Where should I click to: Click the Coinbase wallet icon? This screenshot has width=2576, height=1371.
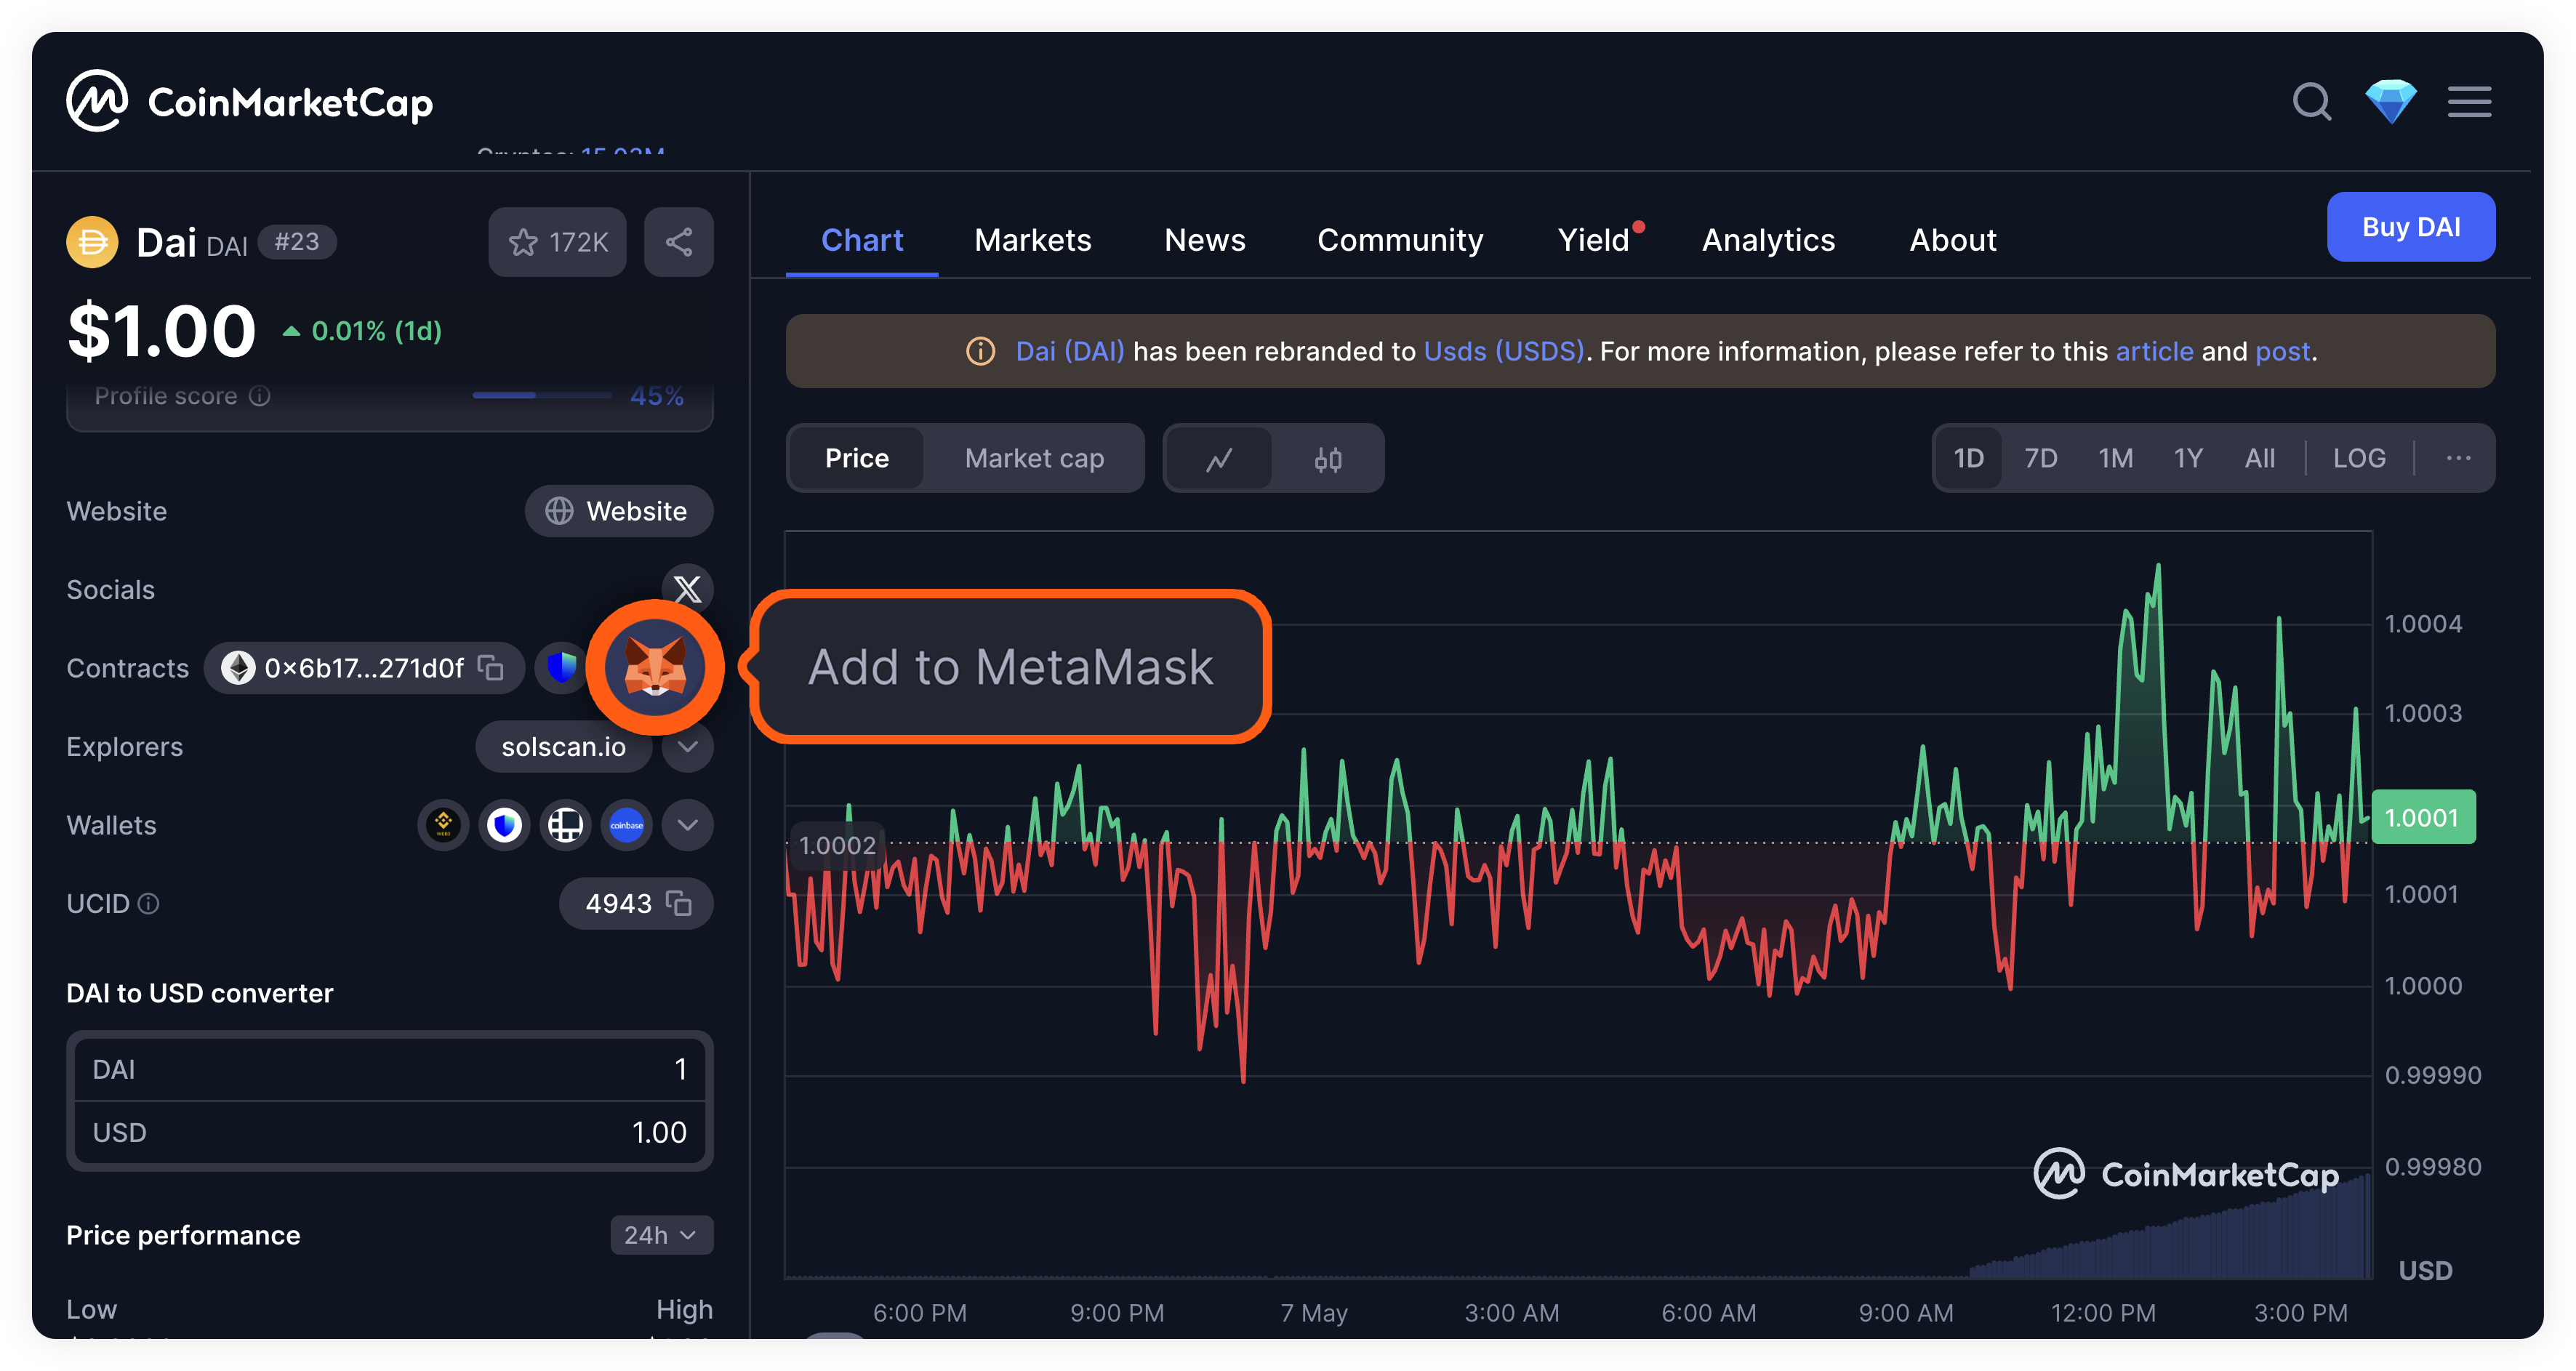point(627,825)
